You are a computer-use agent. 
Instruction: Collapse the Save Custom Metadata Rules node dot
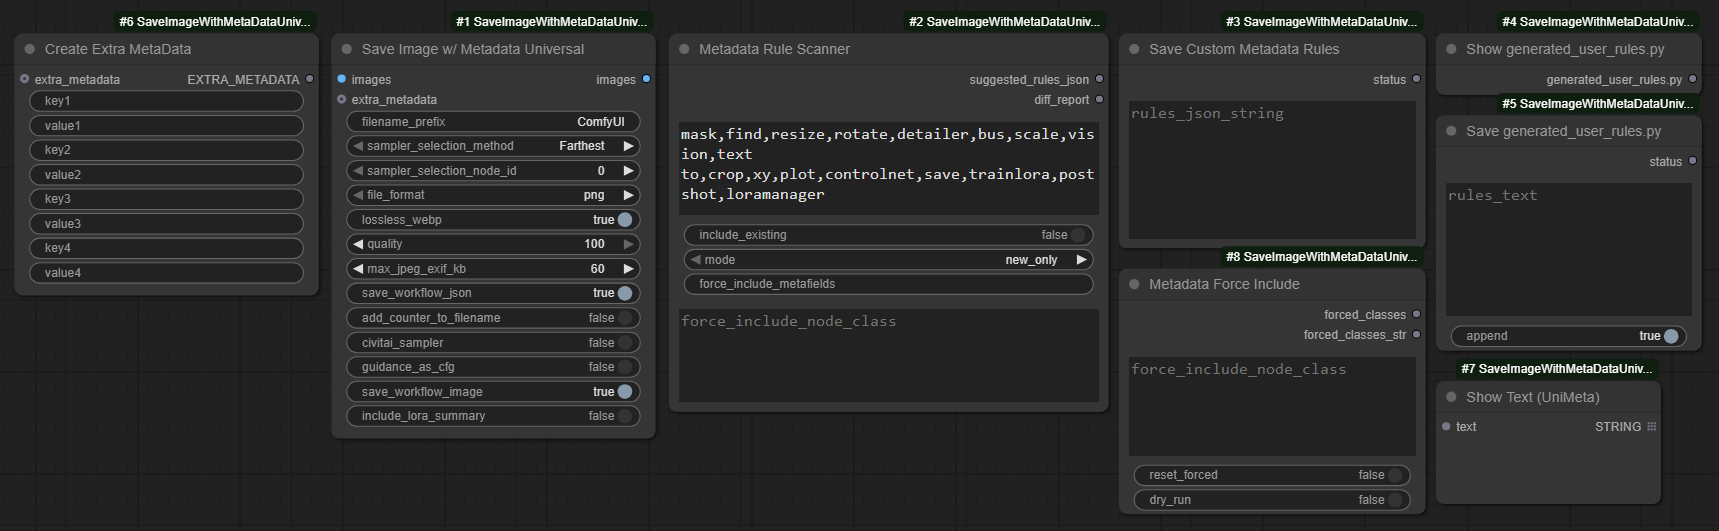tap(1134, 49)
